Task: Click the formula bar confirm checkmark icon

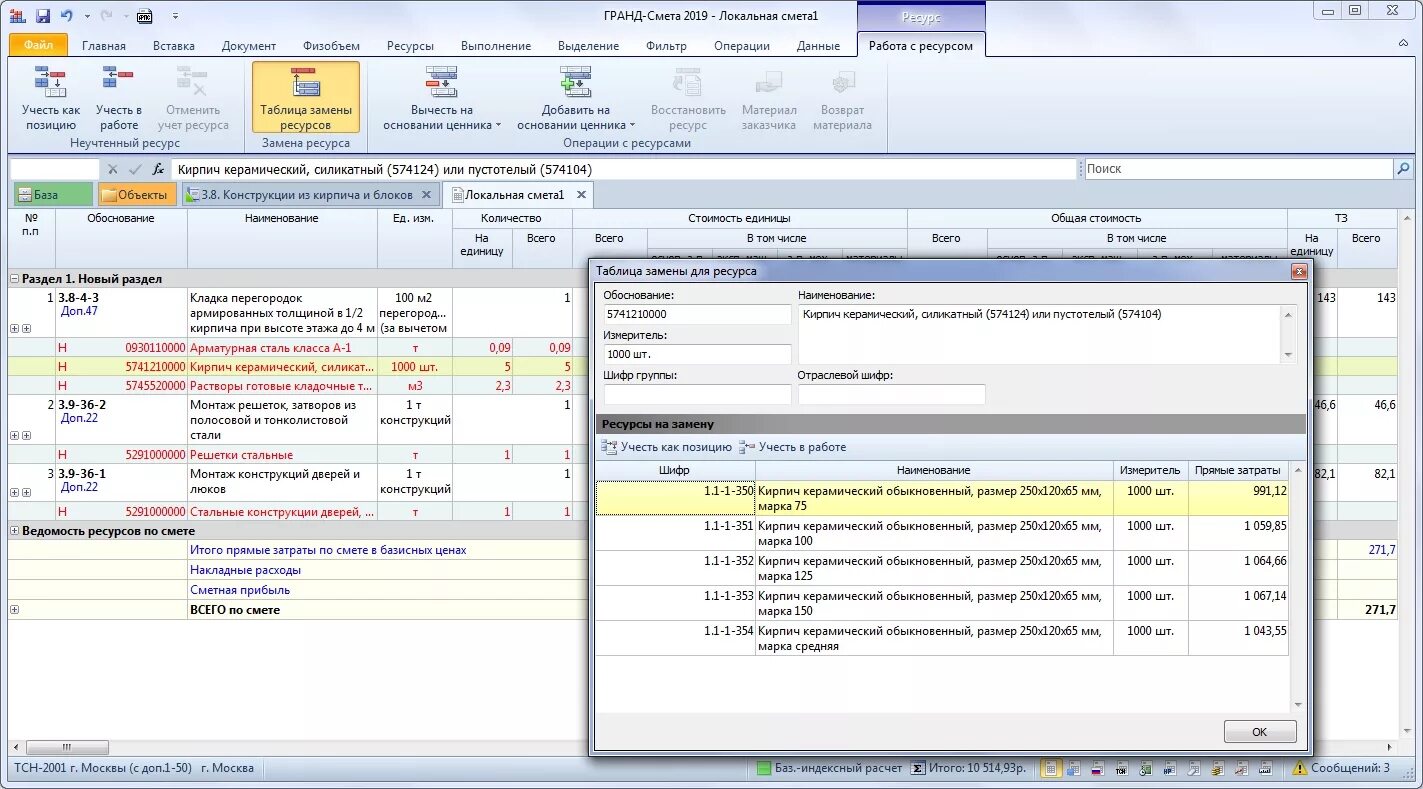Action: (135, 169)
